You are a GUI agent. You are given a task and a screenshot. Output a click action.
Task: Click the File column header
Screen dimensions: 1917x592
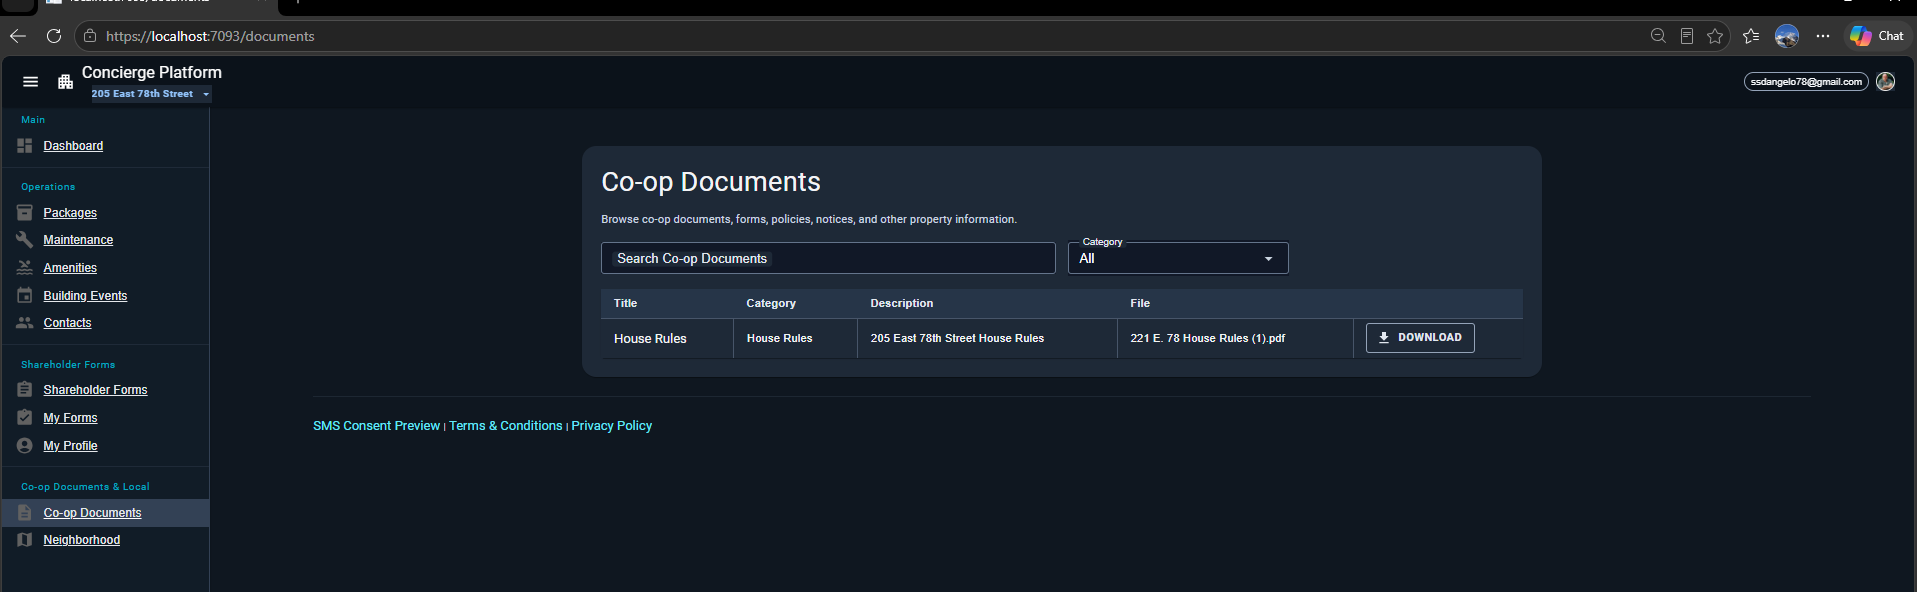click(1140, 303)
